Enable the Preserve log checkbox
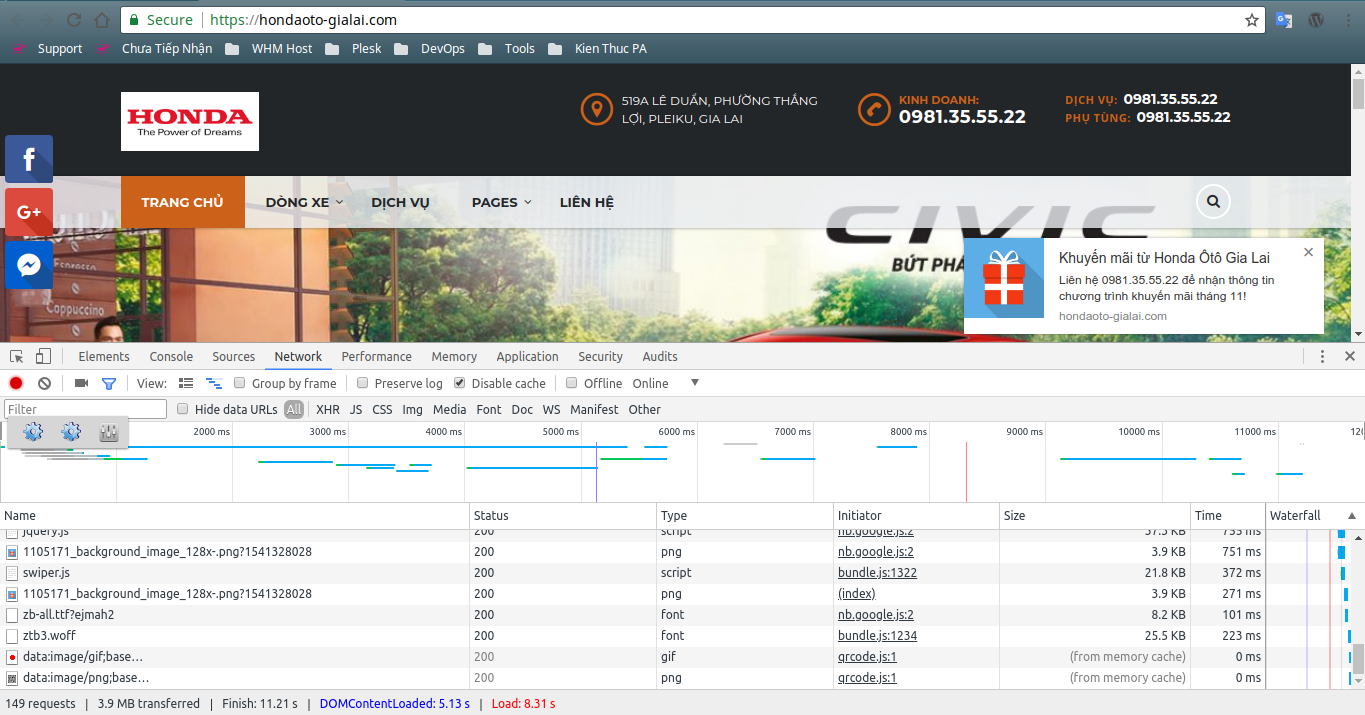This screenshot has width=1365, height=715. 363,383
